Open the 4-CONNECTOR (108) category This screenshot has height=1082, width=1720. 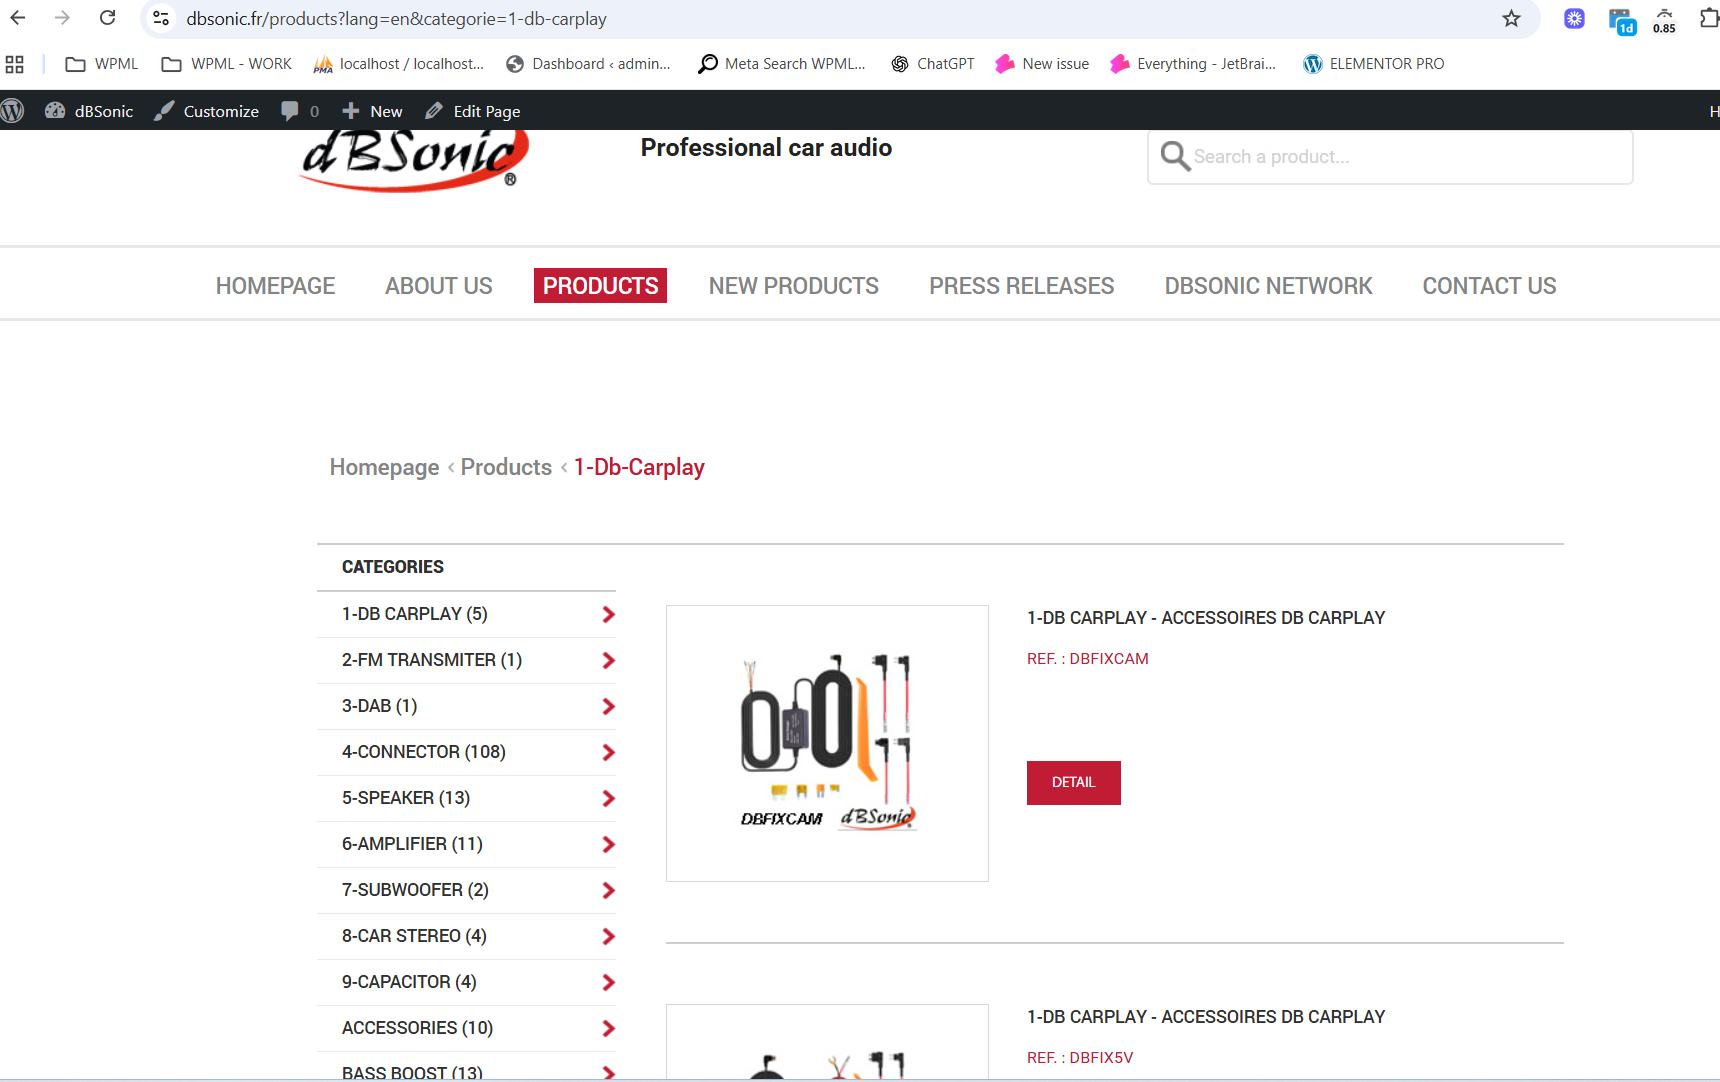tap(424, 752)
